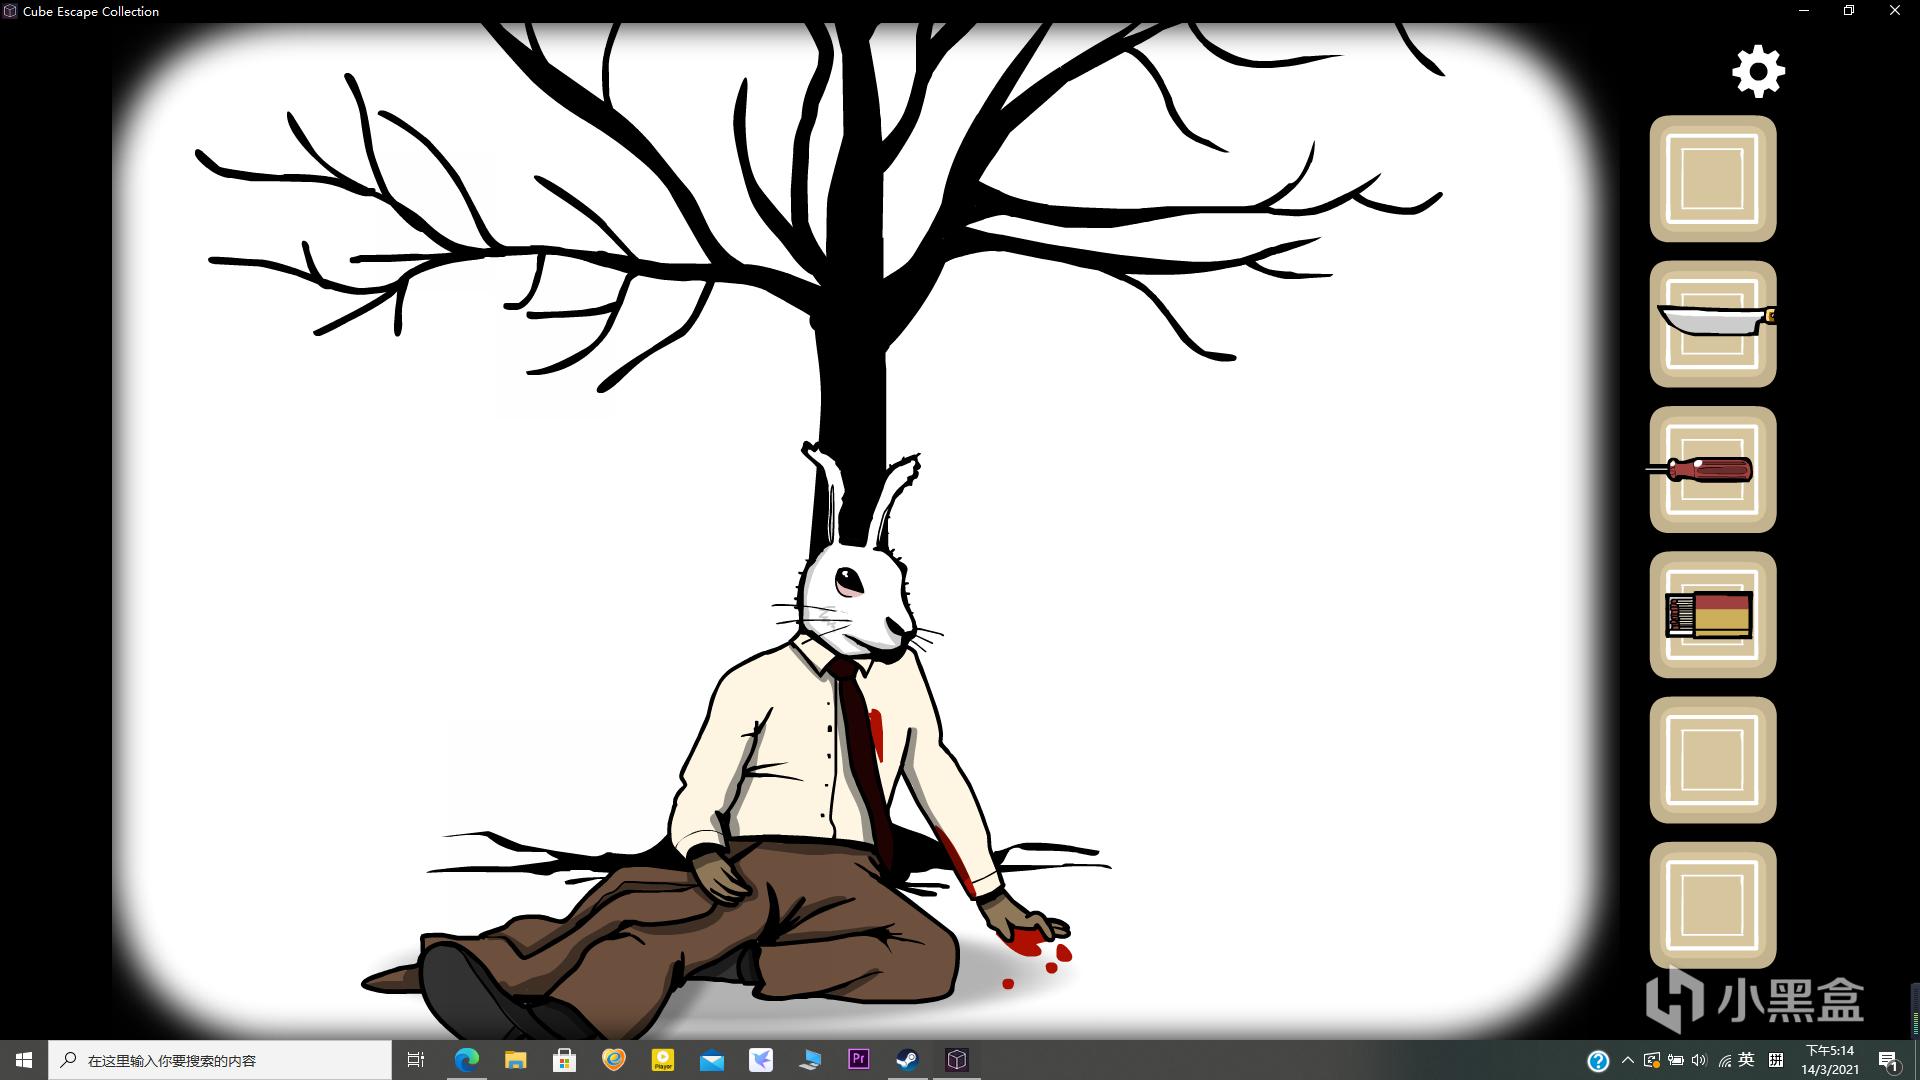
Task: Click the empty fifth inventory slot
Action: [1712, 760]
